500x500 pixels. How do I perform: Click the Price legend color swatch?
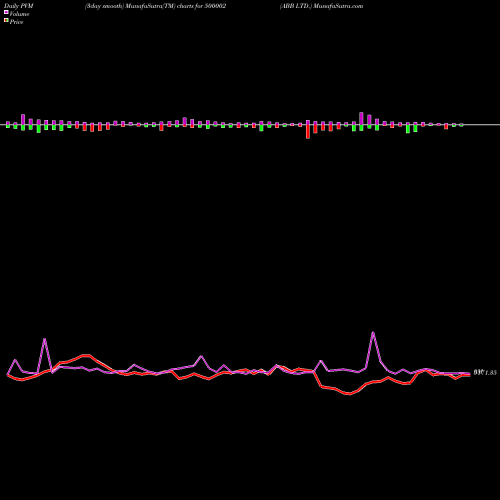pos(6,21)
